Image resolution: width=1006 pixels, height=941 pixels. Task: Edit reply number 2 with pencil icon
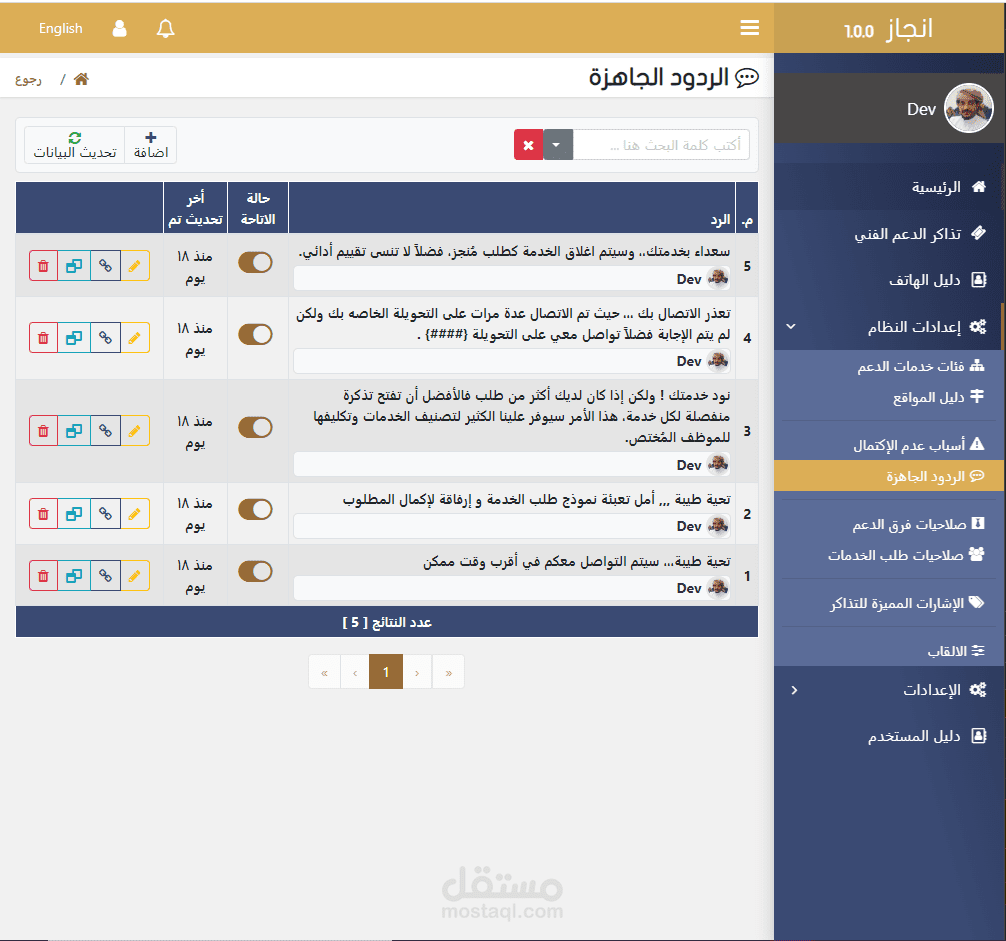coord(135,514)
